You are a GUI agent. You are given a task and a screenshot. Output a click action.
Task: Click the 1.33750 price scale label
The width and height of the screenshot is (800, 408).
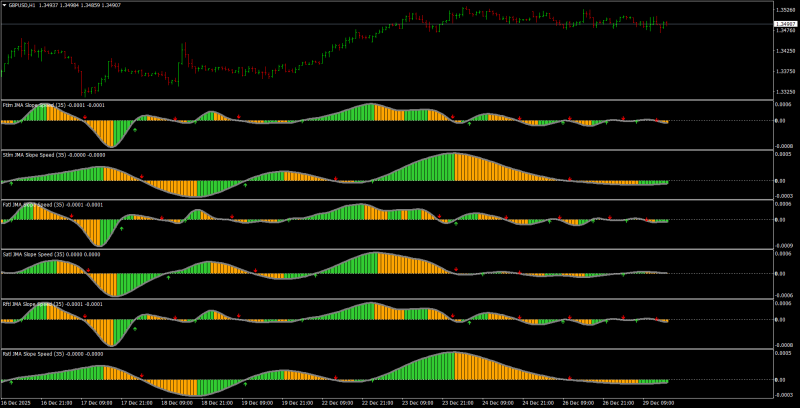pyautogui.click(x=784, y=71)
